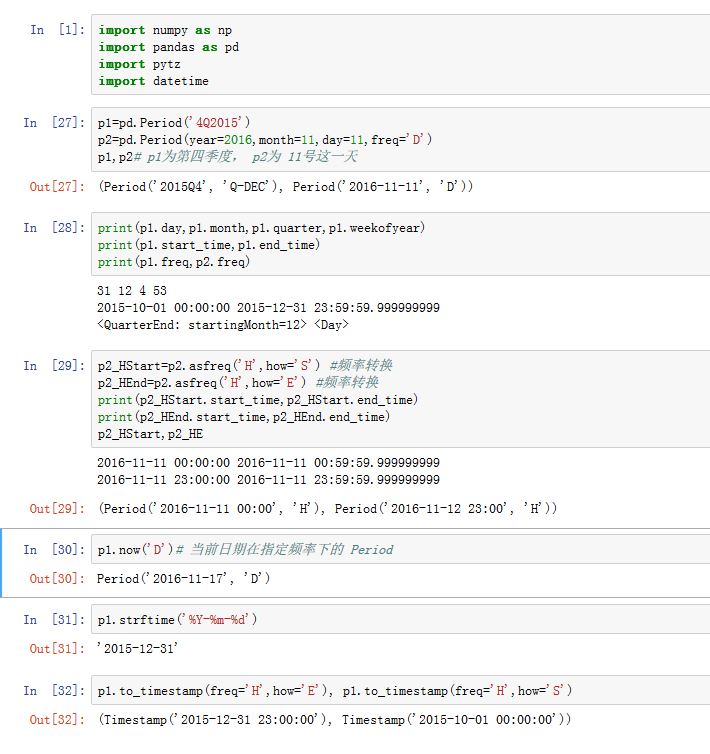The height and width of the screenshot is (754, 710).
Task: Click the printed 2016-11-11 23:00:00 output line
Action: pos(268,480)
